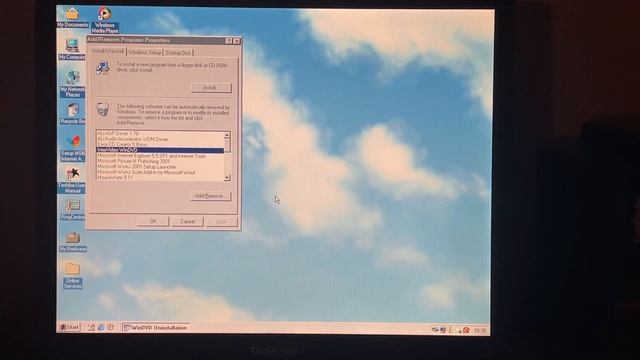The width and height of the screenshot is (640, 360).
Task: Select the Online Services folder icon
Action: [72, 276]
